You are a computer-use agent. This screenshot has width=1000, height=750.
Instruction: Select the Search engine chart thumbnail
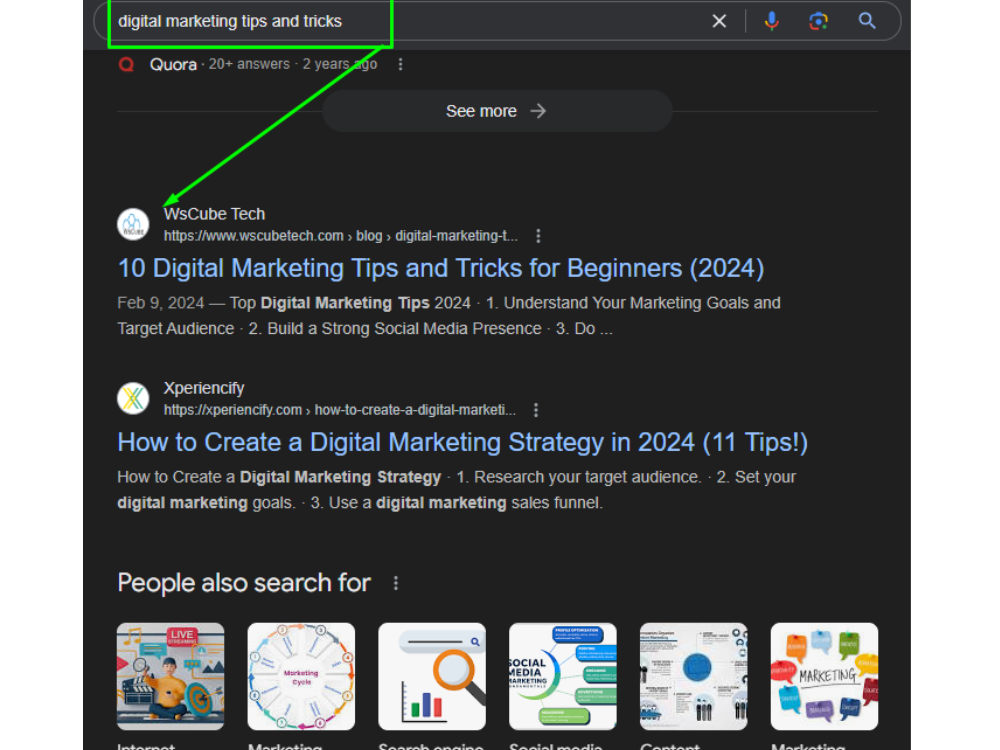(x=432, y=676)
